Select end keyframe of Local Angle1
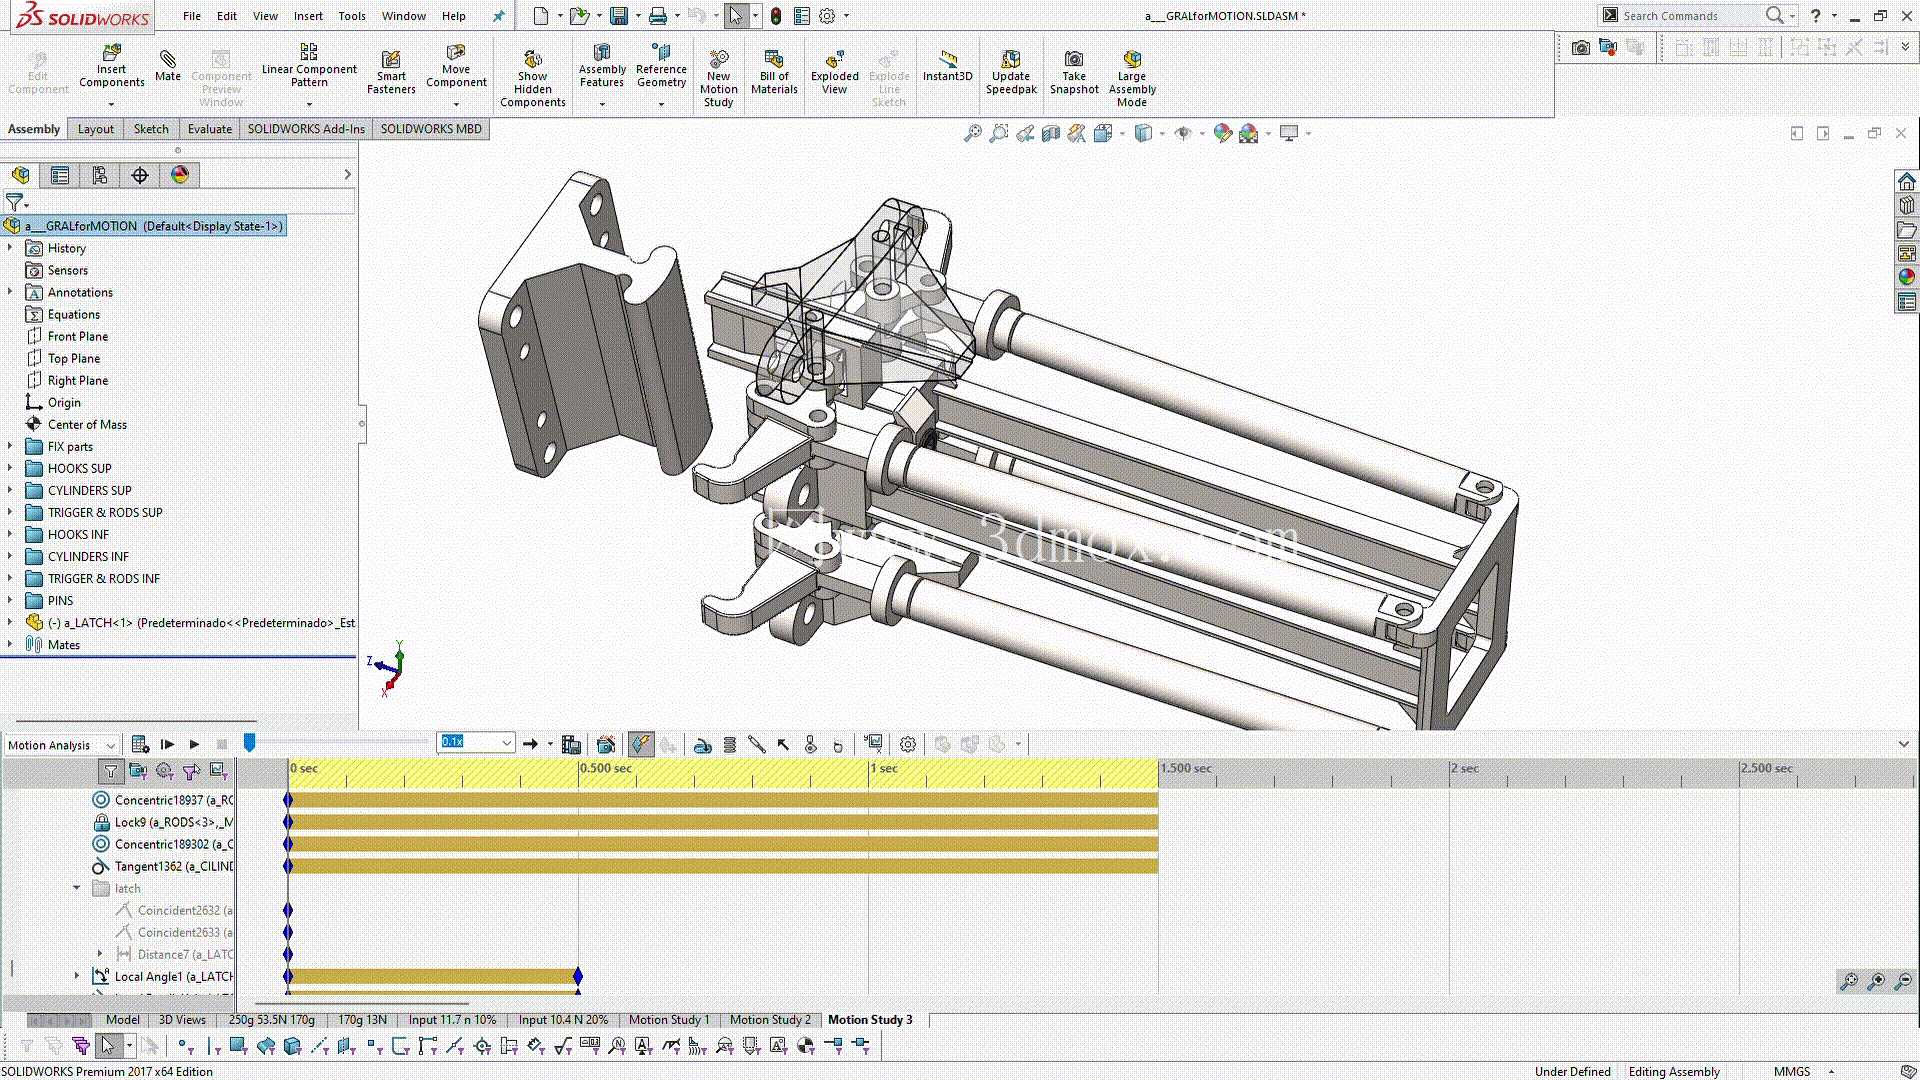 tap(578, 976)
